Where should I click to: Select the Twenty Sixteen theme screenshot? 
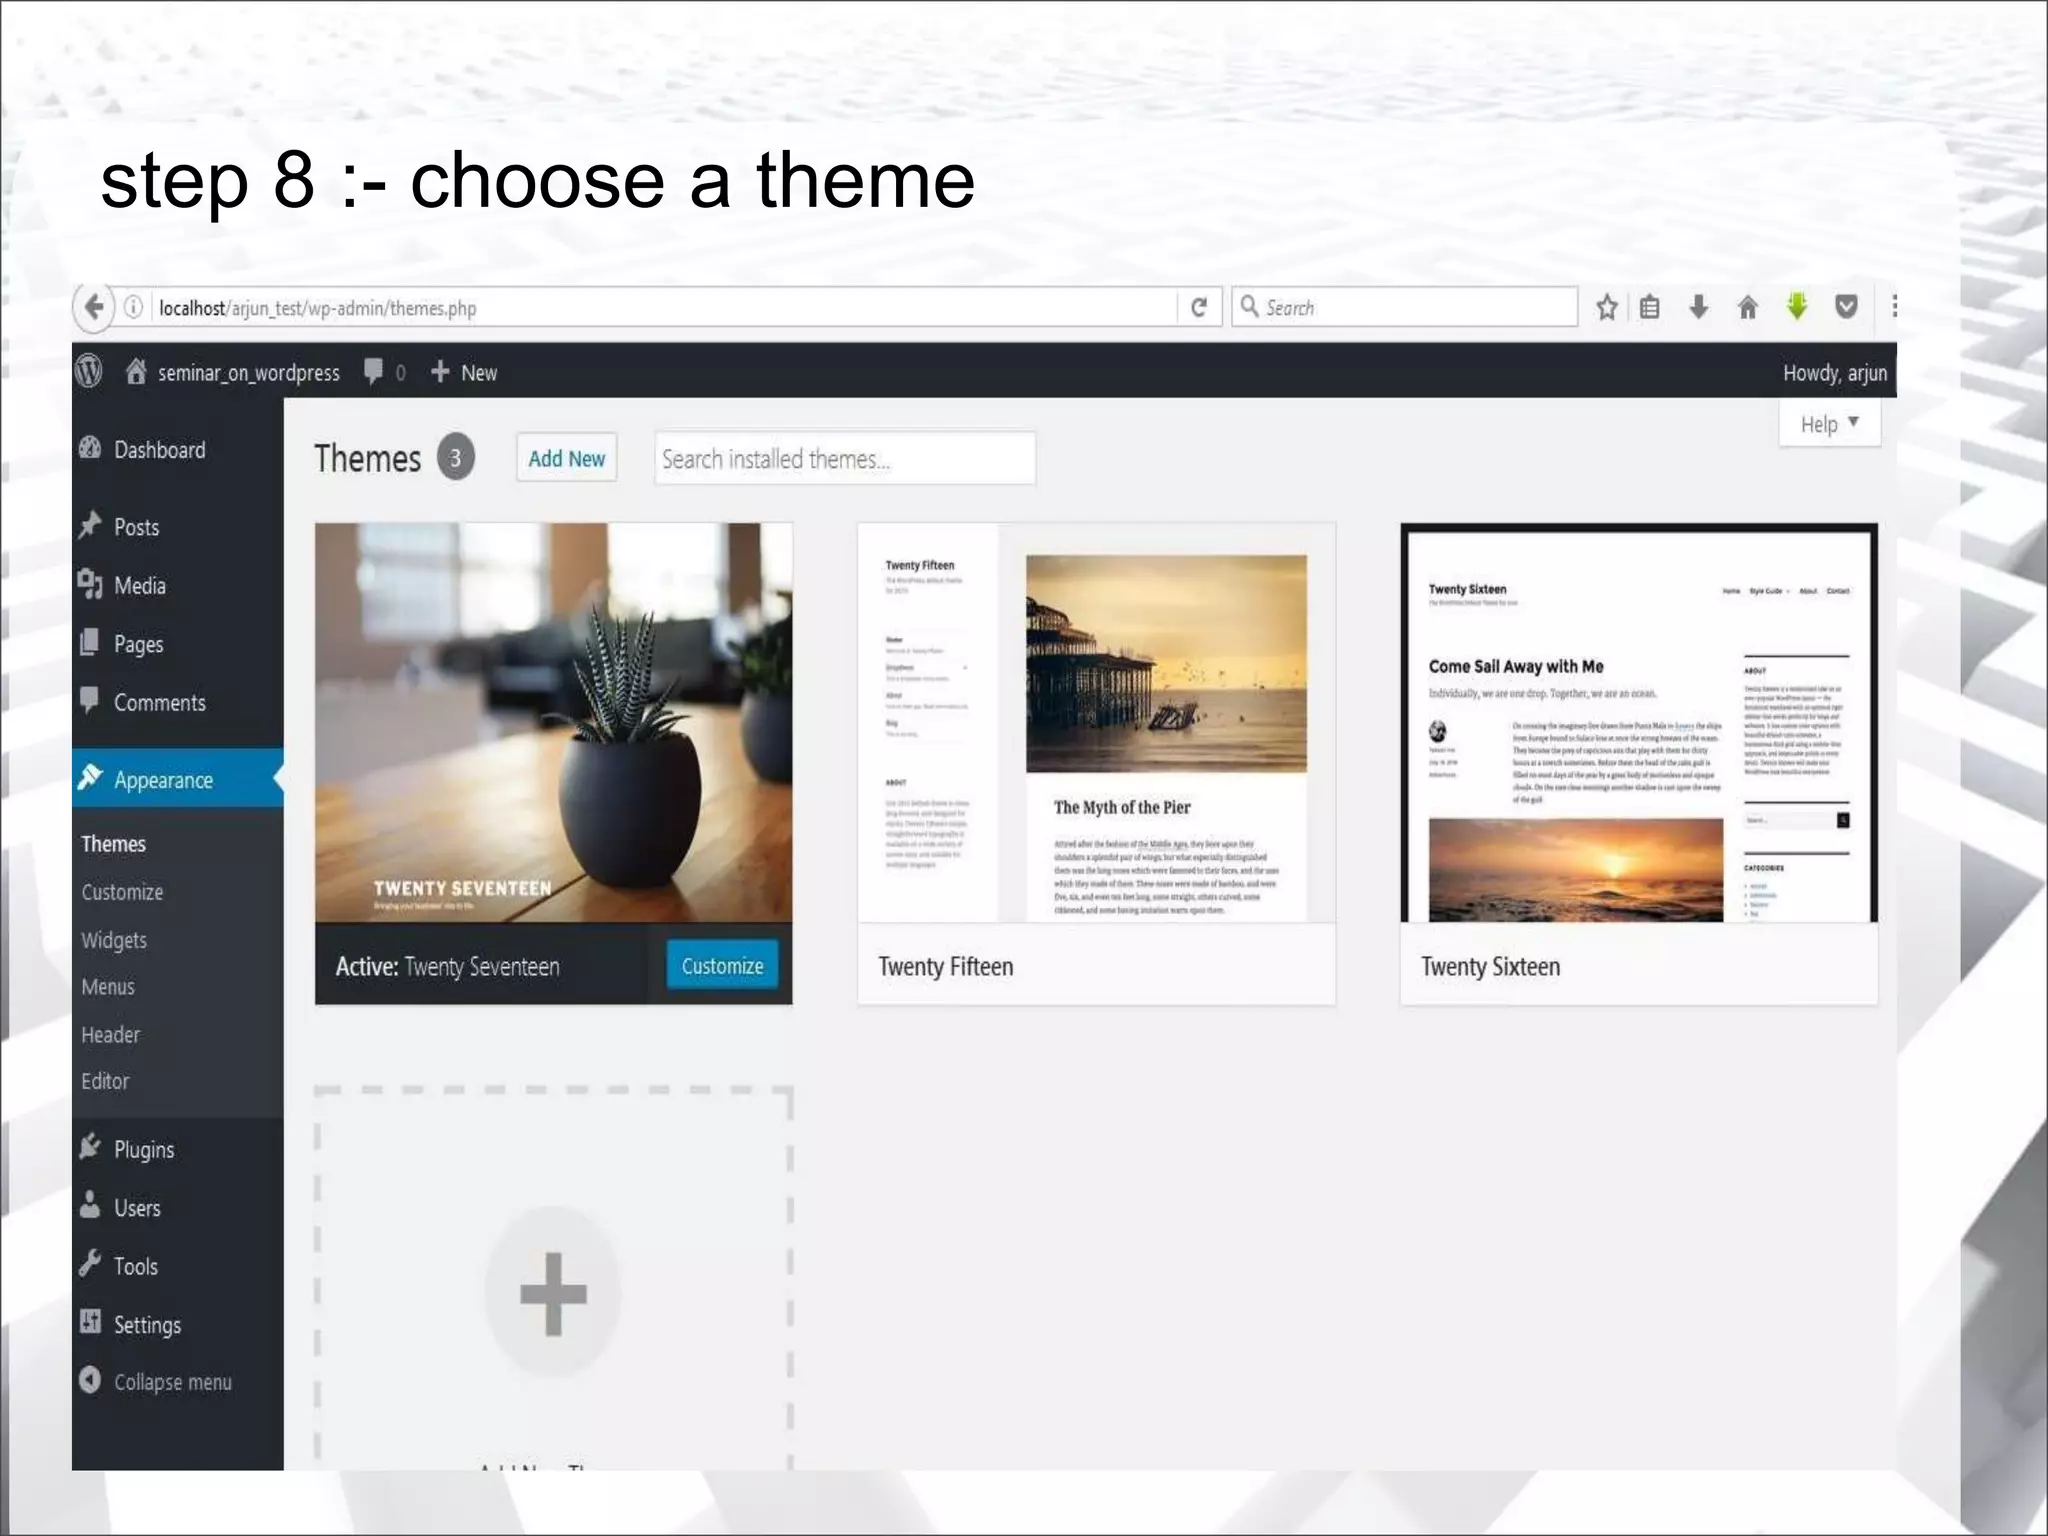click(x=1639, y=722)
